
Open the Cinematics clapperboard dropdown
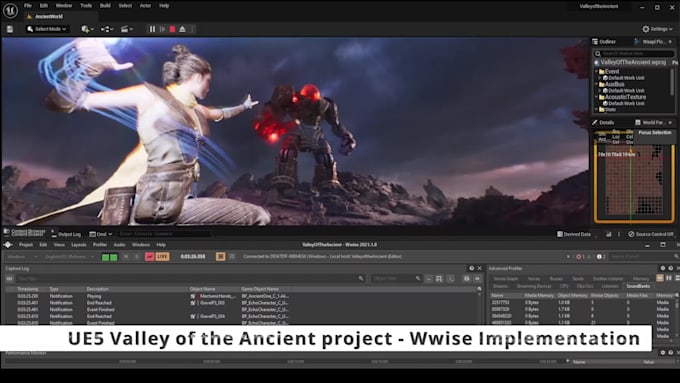[x=127, y=29]
